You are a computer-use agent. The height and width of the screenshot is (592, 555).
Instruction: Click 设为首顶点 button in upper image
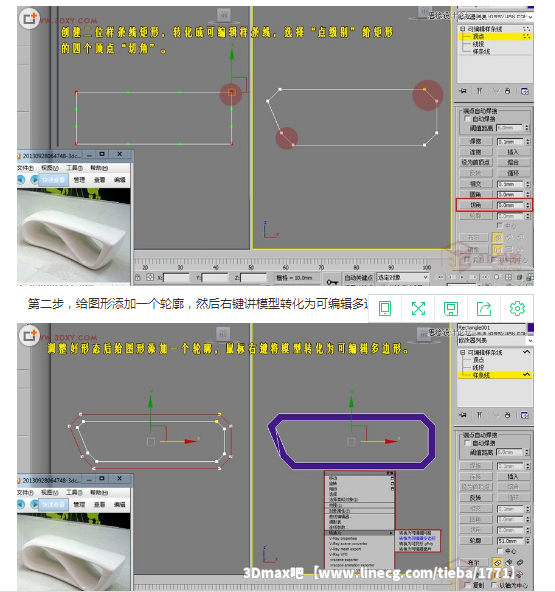tap(476, 163)
